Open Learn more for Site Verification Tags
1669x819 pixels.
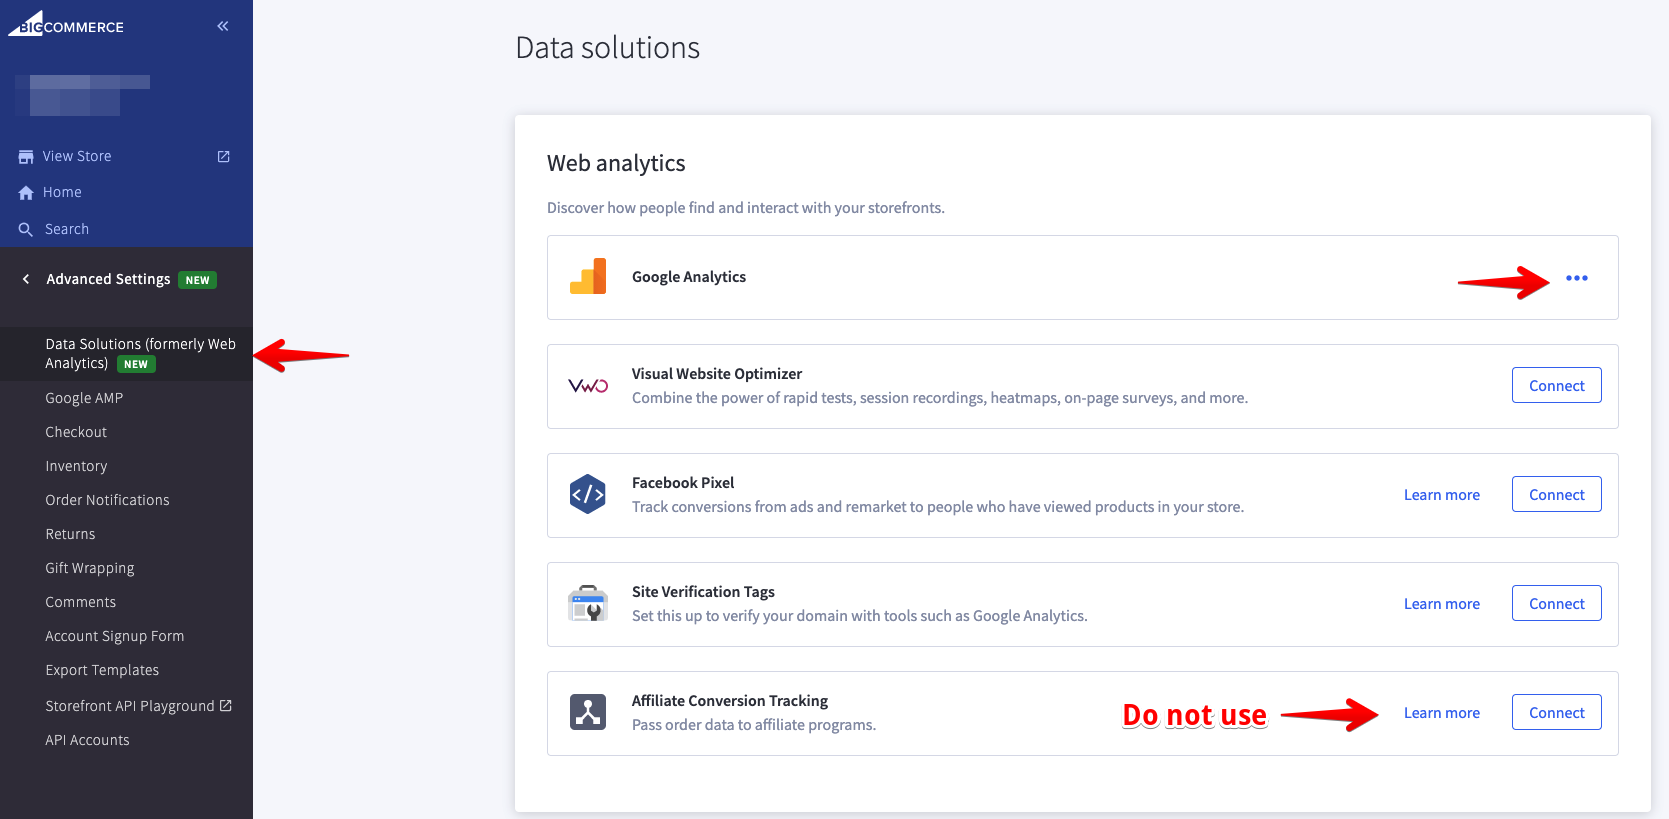click(x=1441, y=603)
